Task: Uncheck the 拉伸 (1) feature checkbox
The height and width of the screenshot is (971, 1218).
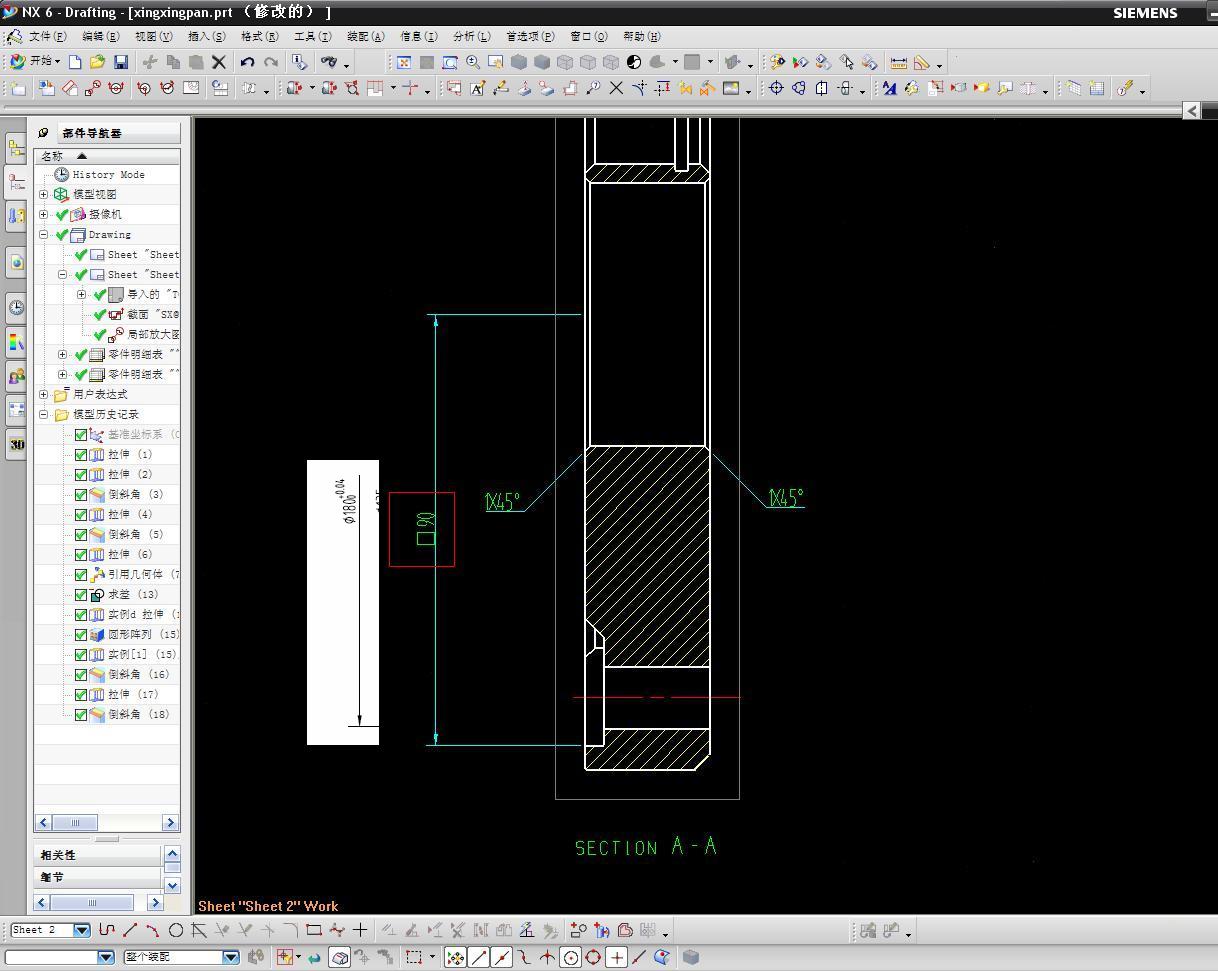Action: click(x=81, y=454)
